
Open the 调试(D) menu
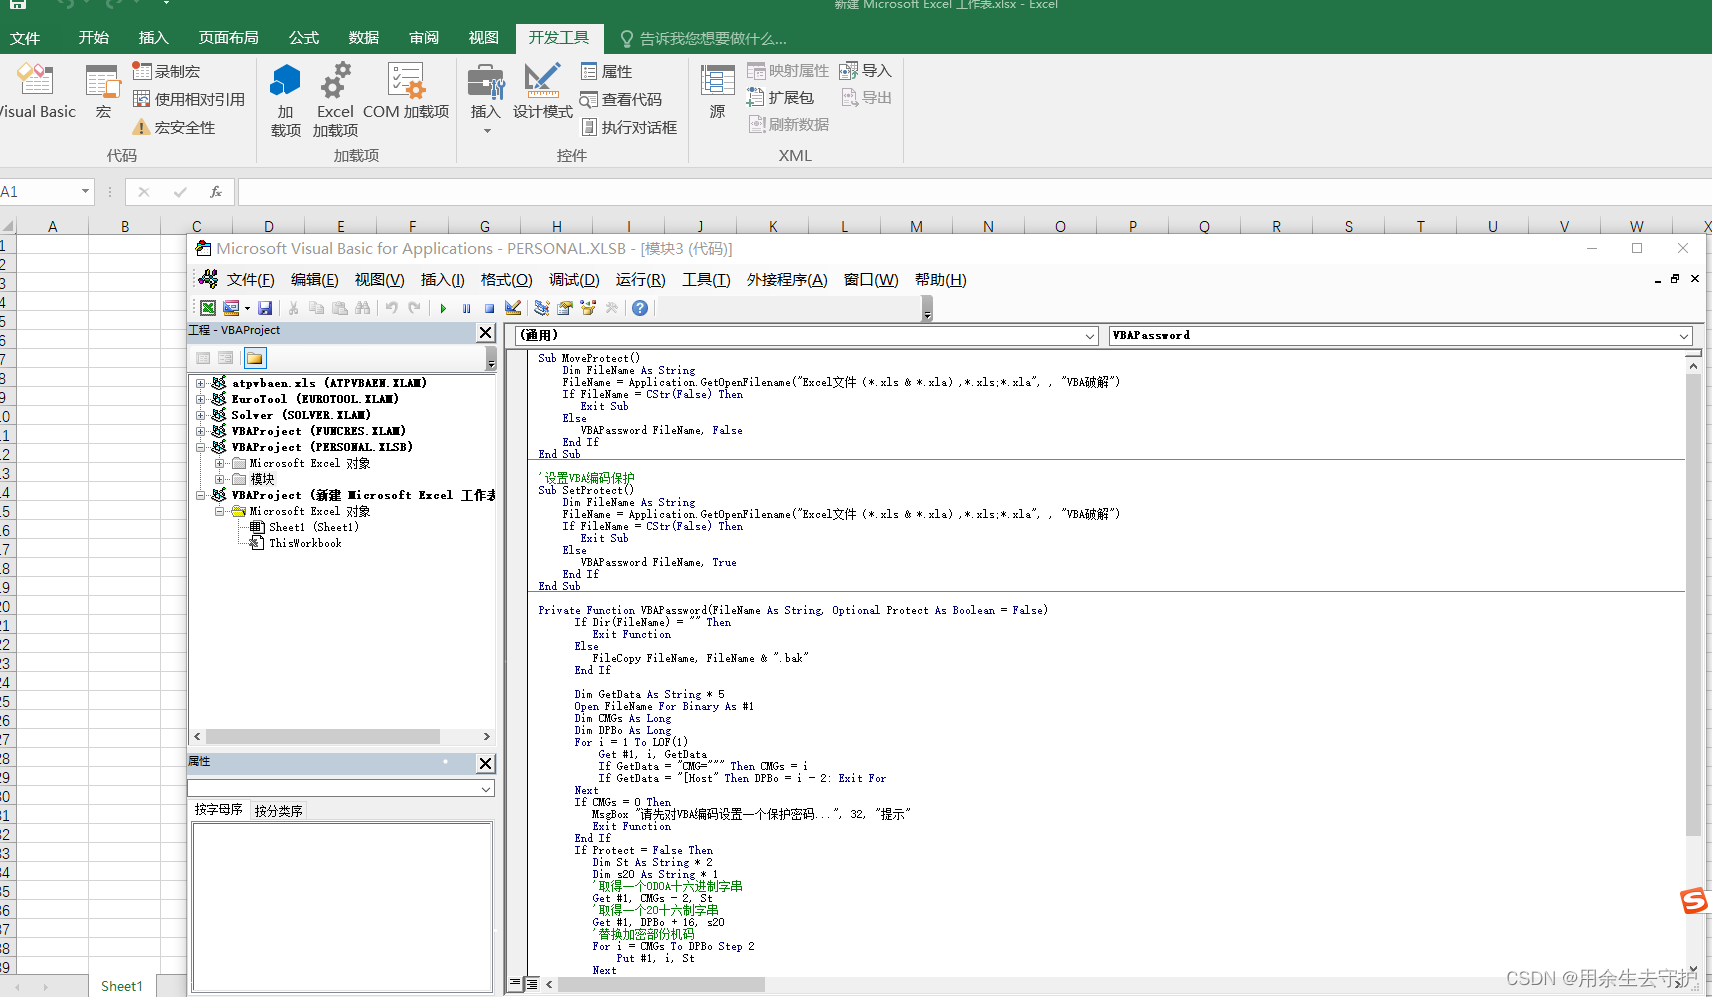(x=574, y=280)
